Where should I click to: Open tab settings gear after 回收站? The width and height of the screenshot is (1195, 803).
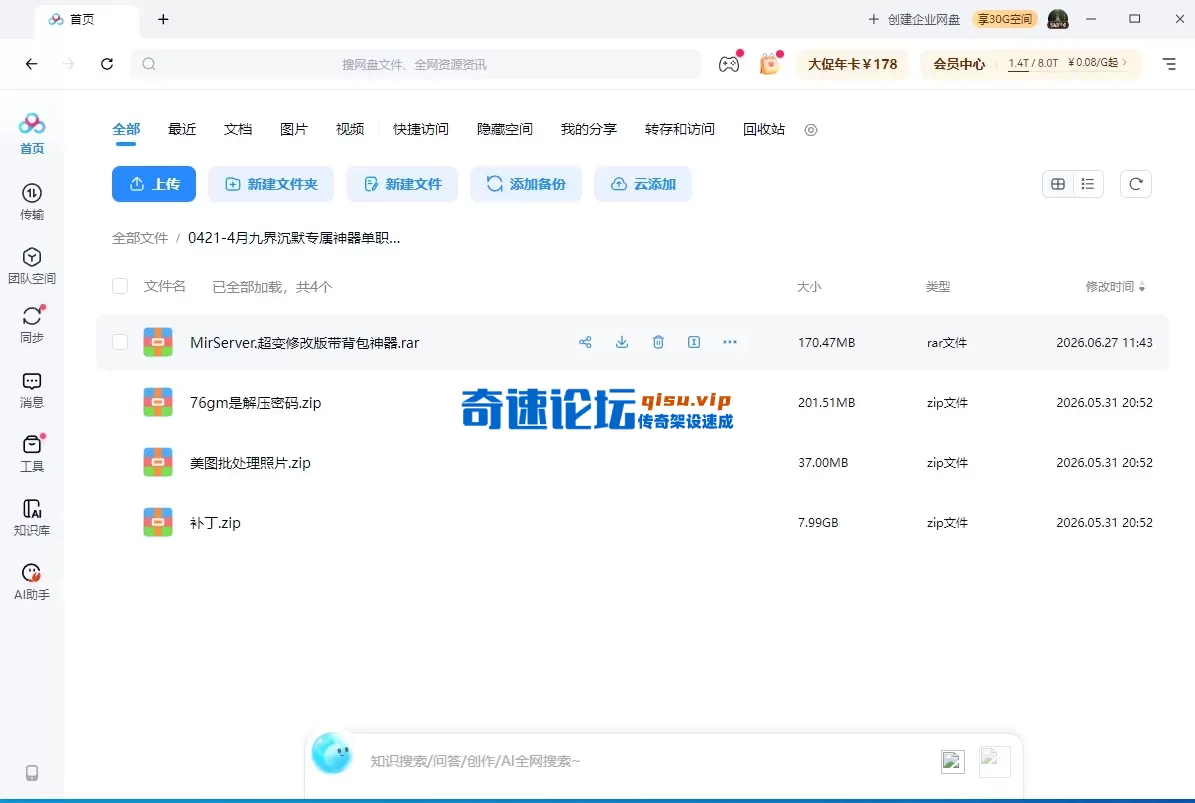[x=811, y=130]
